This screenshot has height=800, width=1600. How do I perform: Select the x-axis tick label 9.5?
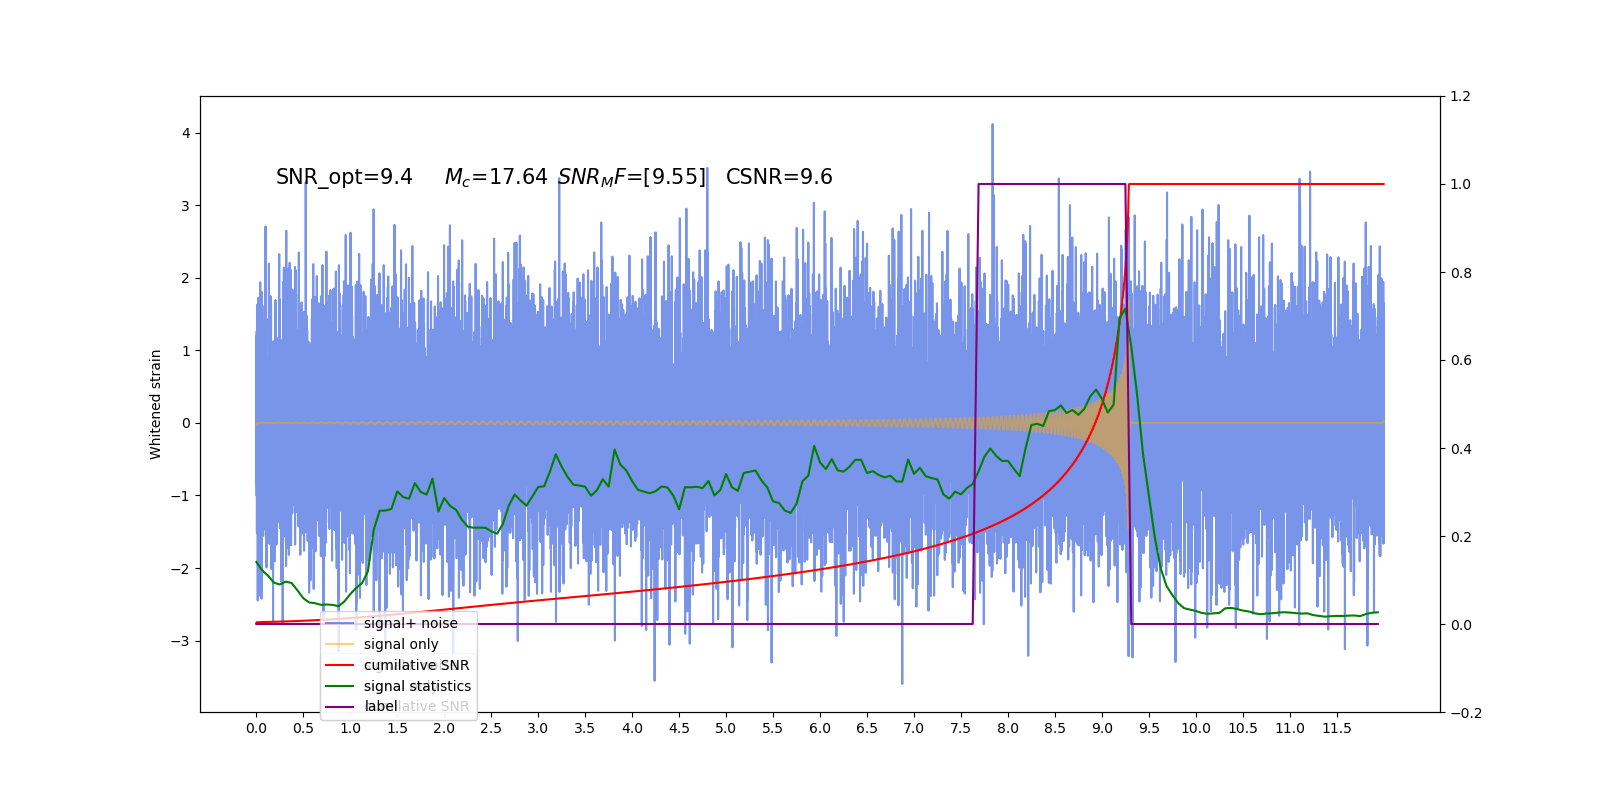1149,728
